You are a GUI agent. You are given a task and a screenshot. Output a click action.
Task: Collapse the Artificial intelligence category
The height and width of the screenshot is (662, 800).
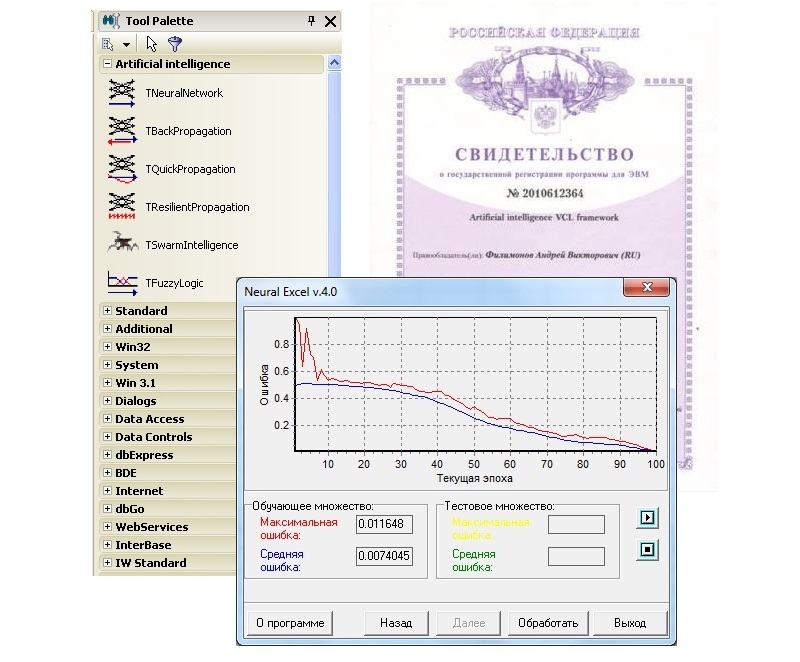point(107,64)
